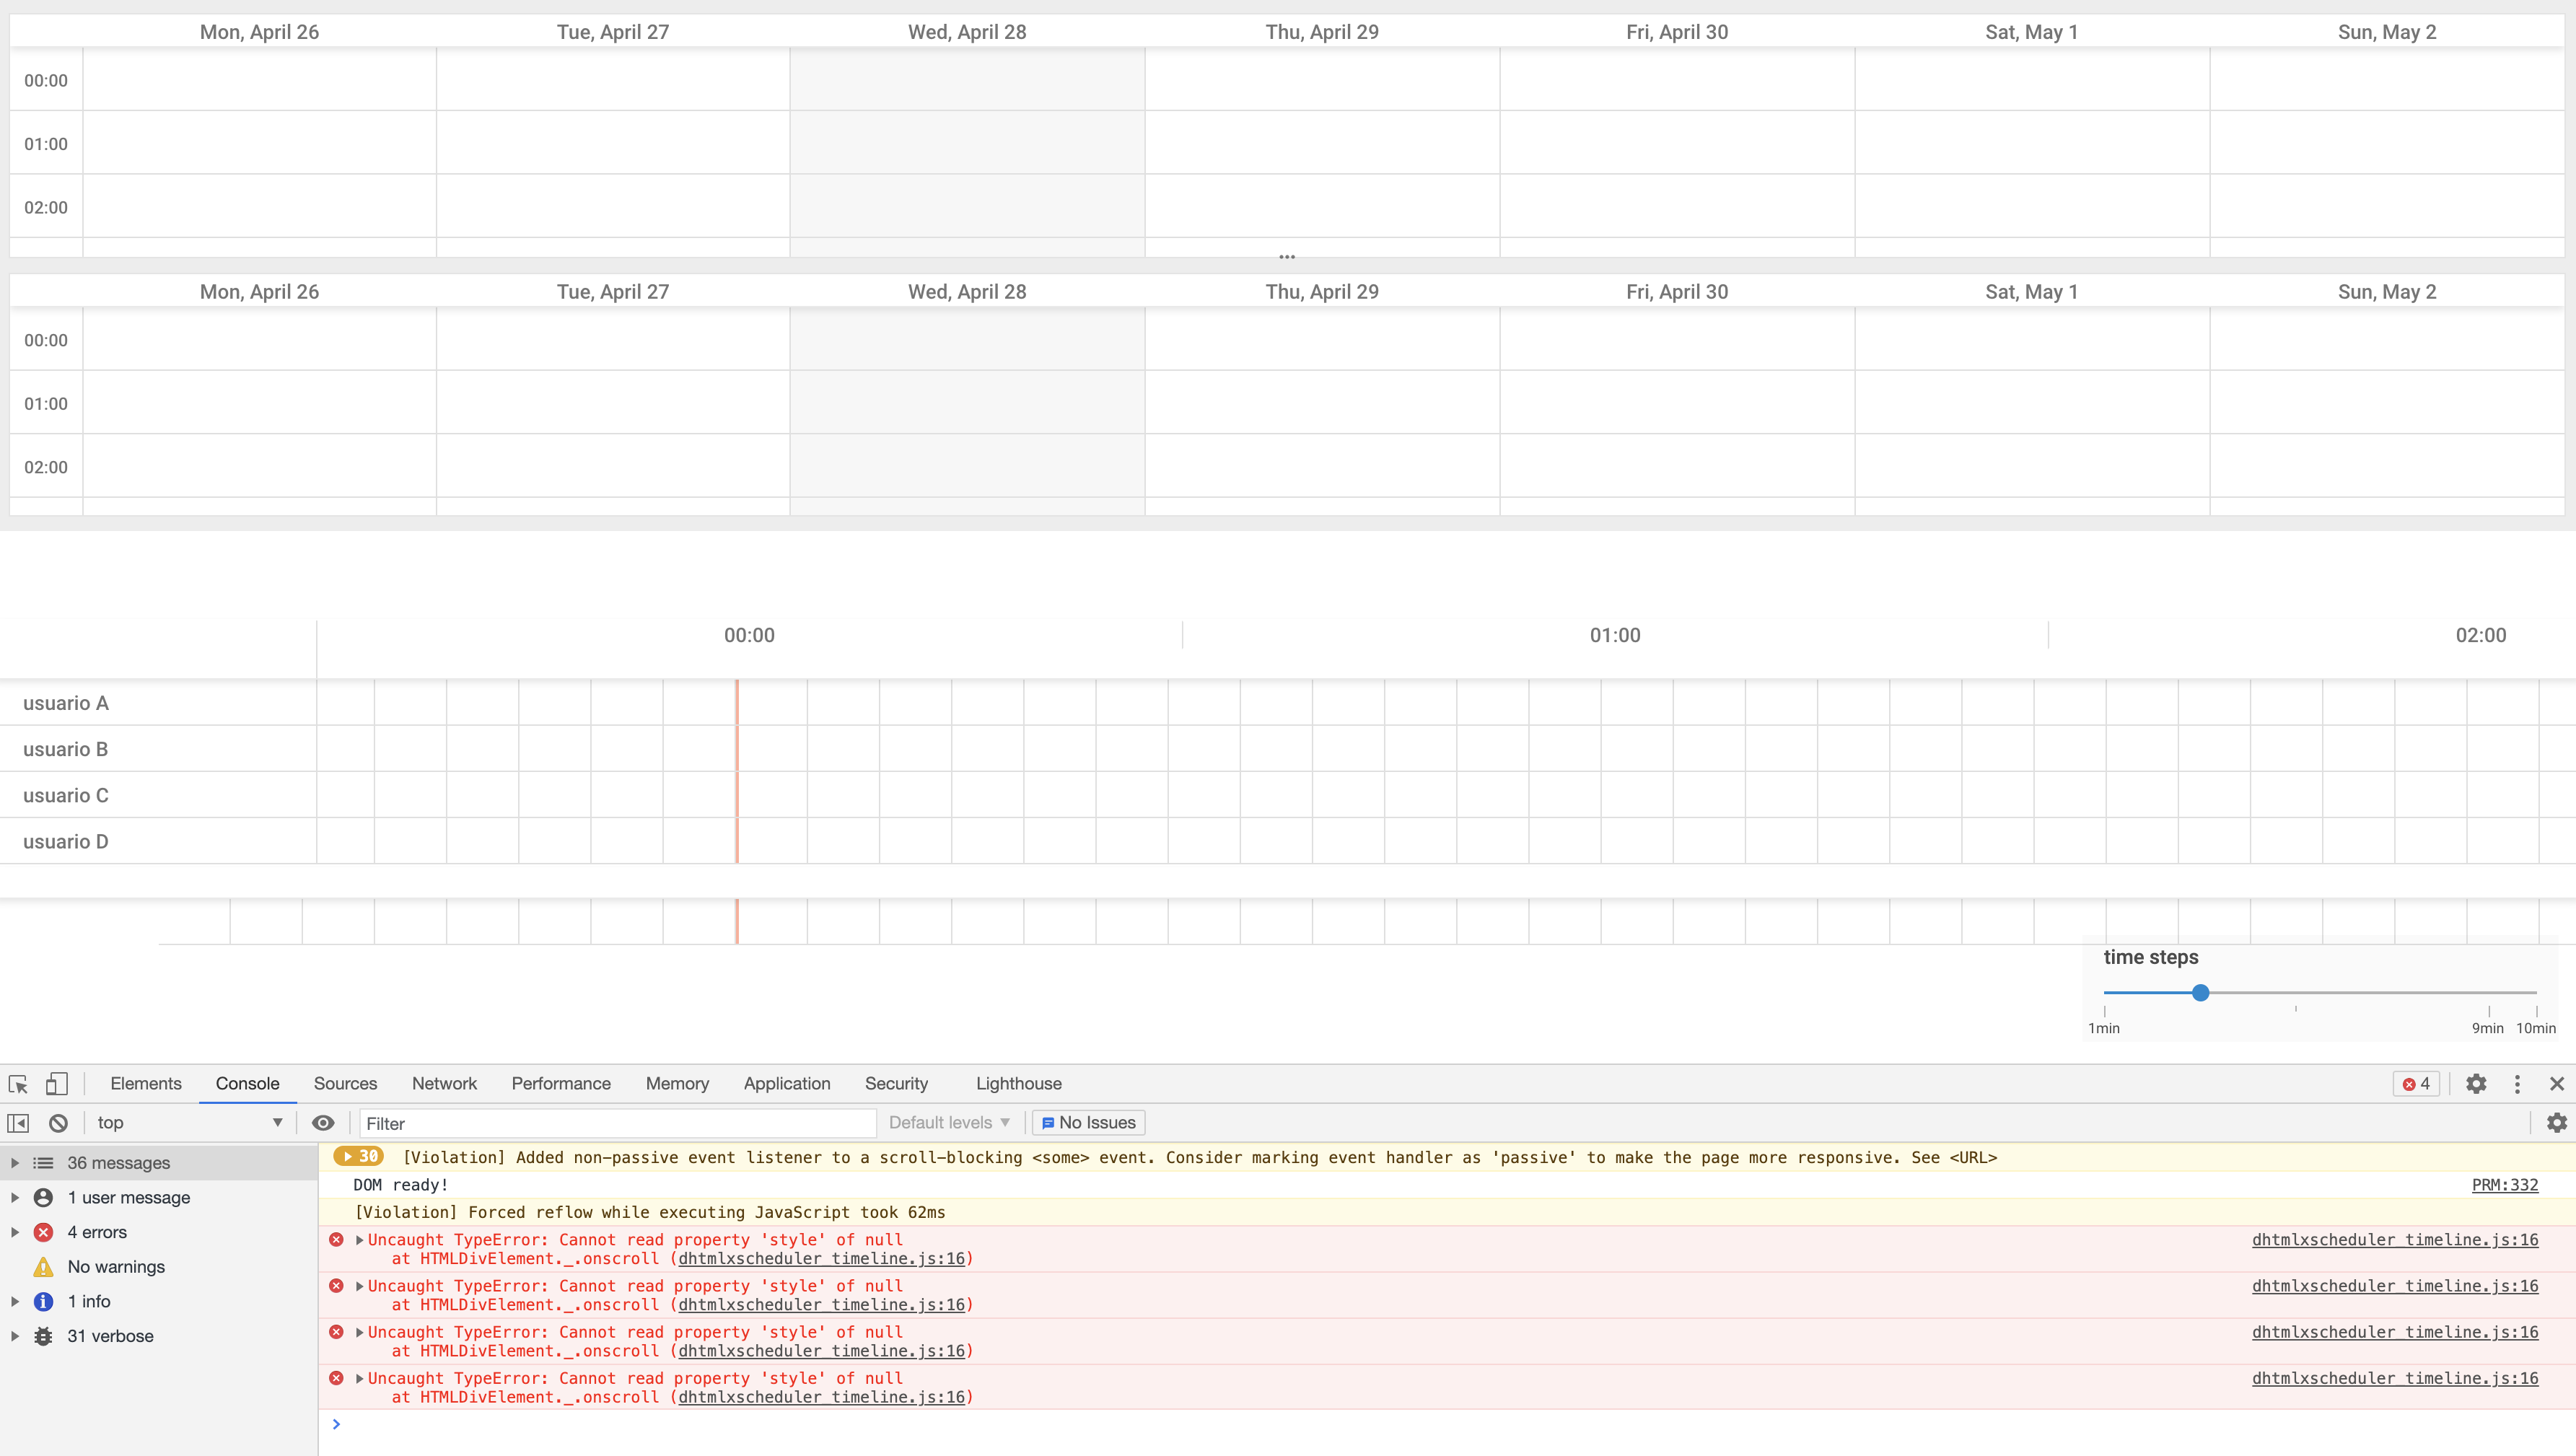The height and width of the screenshot is (1456, 2576).
Task: Expand the 1 info group arrow
Action: click(15, 1301)
